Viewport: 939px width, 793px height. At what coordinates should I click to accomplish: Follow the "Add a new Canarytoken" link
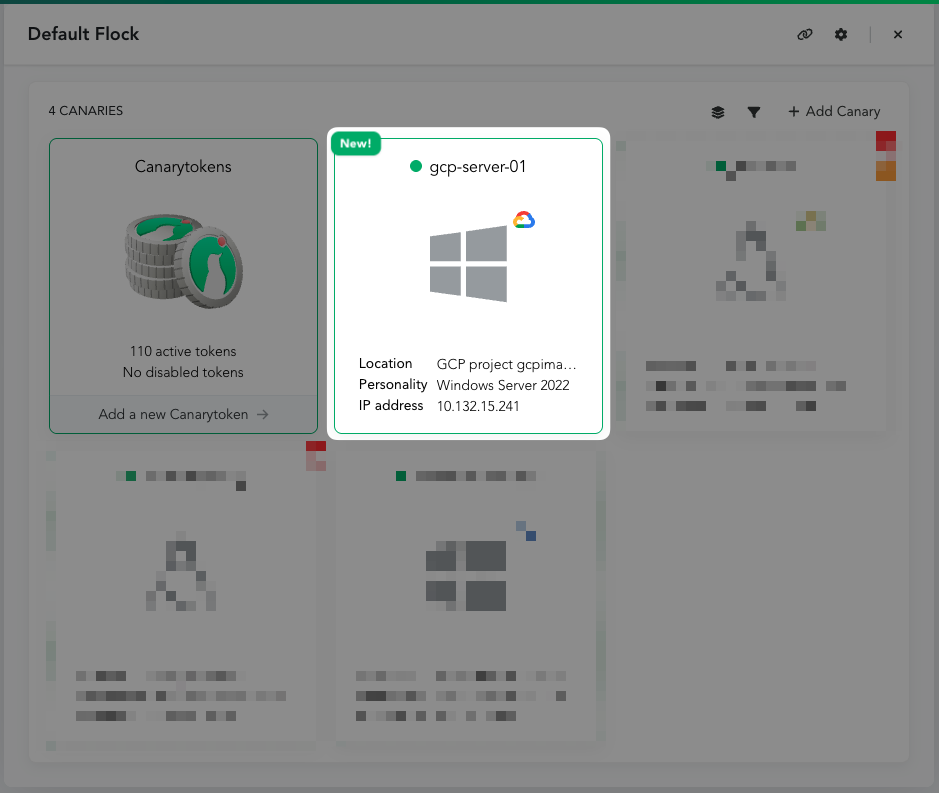pyautogui.click(x=183, y=414)
